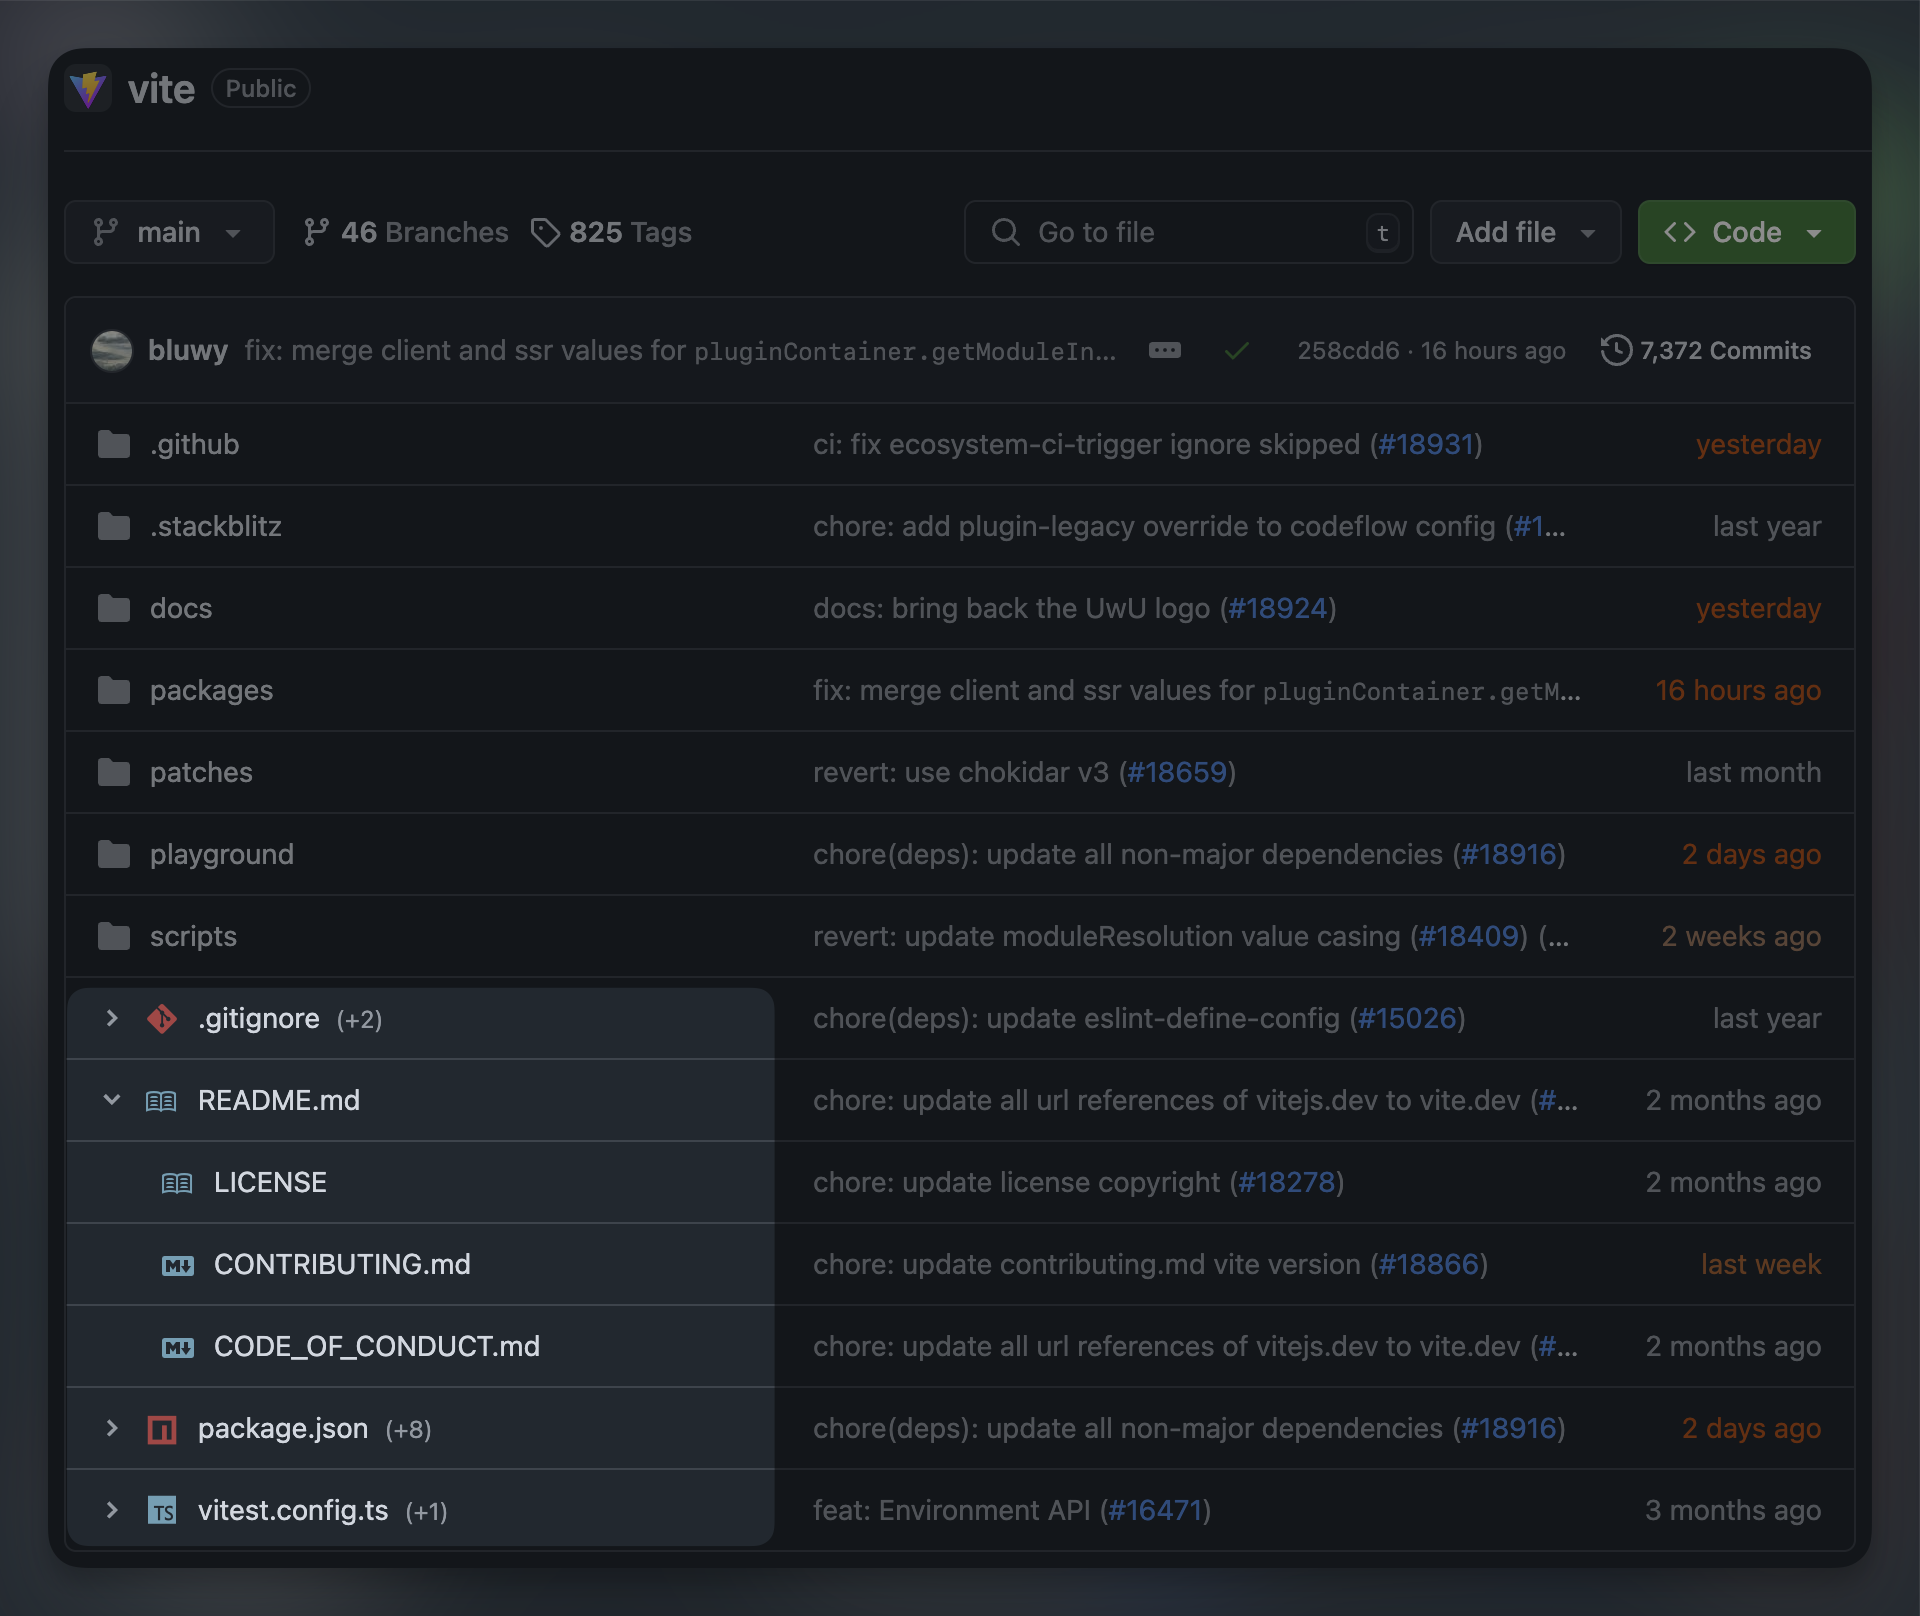Screen dimensions: 1920x1616
Task: Click the branches icon beside 46 Branches
Action: coord(316,232)
